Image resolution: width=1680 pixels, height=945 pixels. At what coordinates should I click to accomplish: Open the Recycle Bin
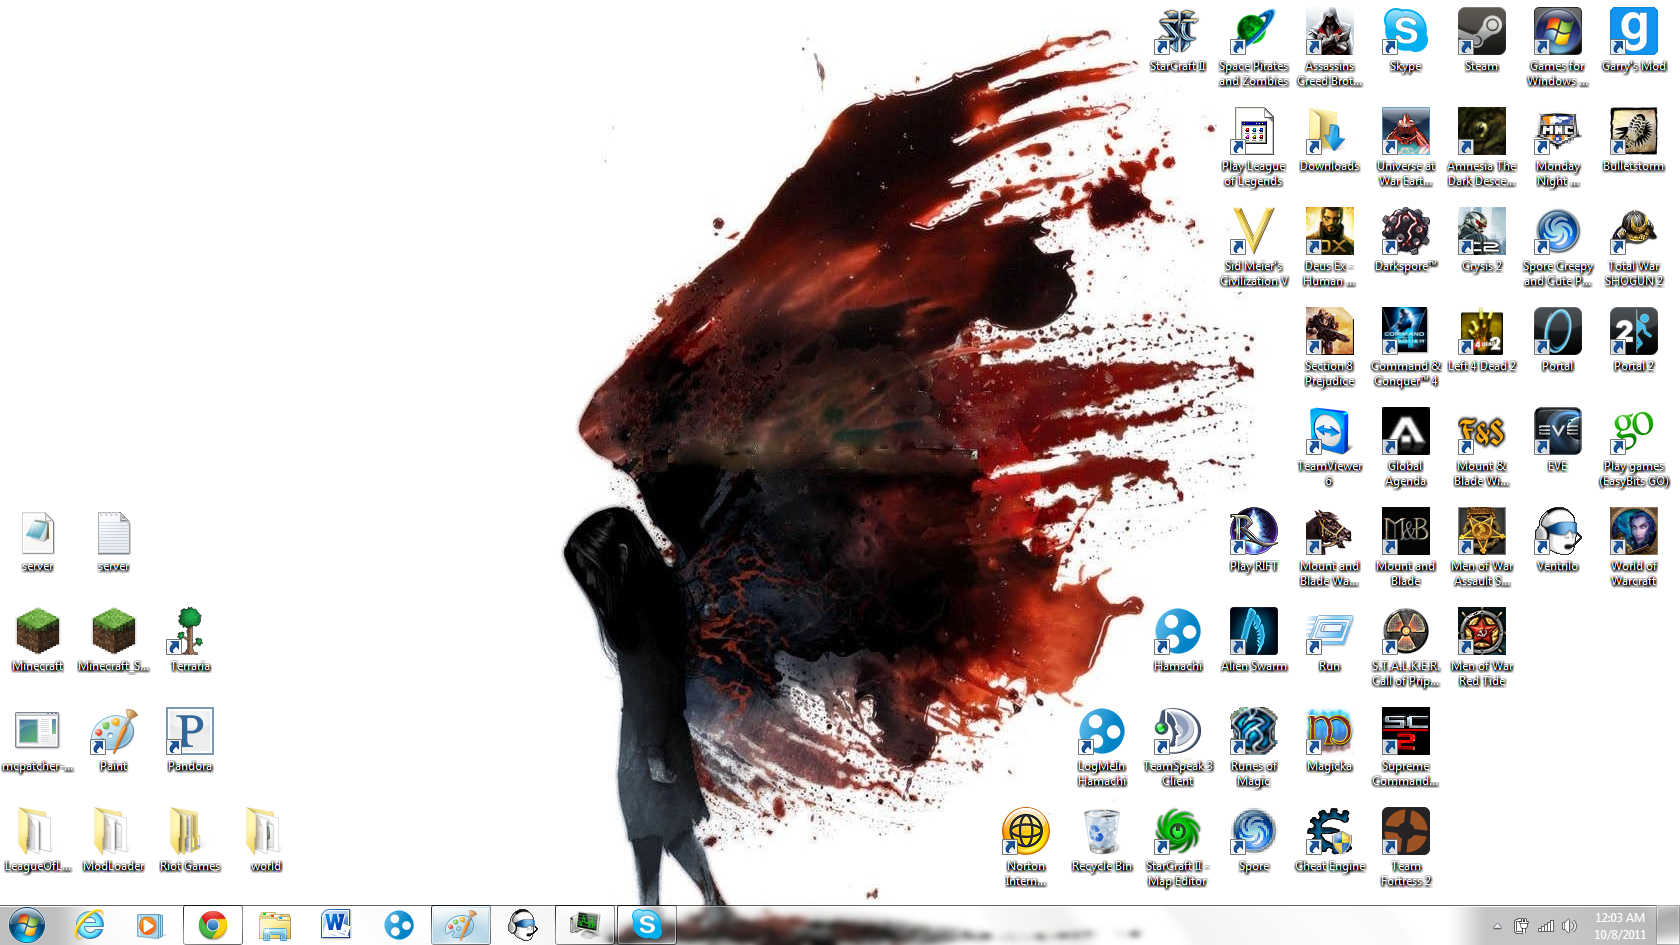coord(1101,841)
